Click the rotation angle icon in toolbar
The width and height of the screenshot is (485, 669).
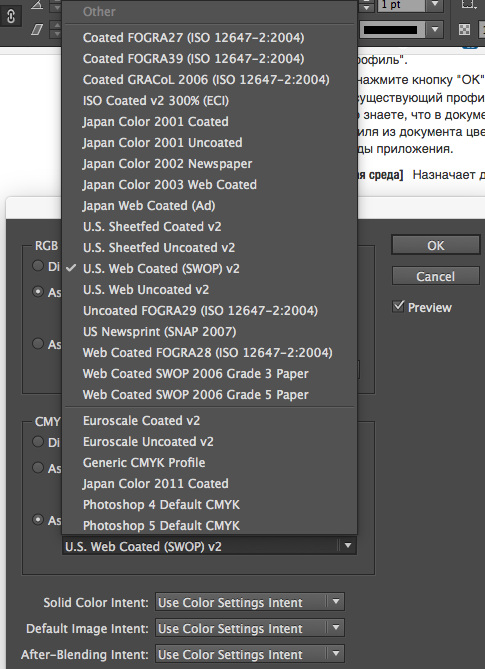(x=38, y=5)
